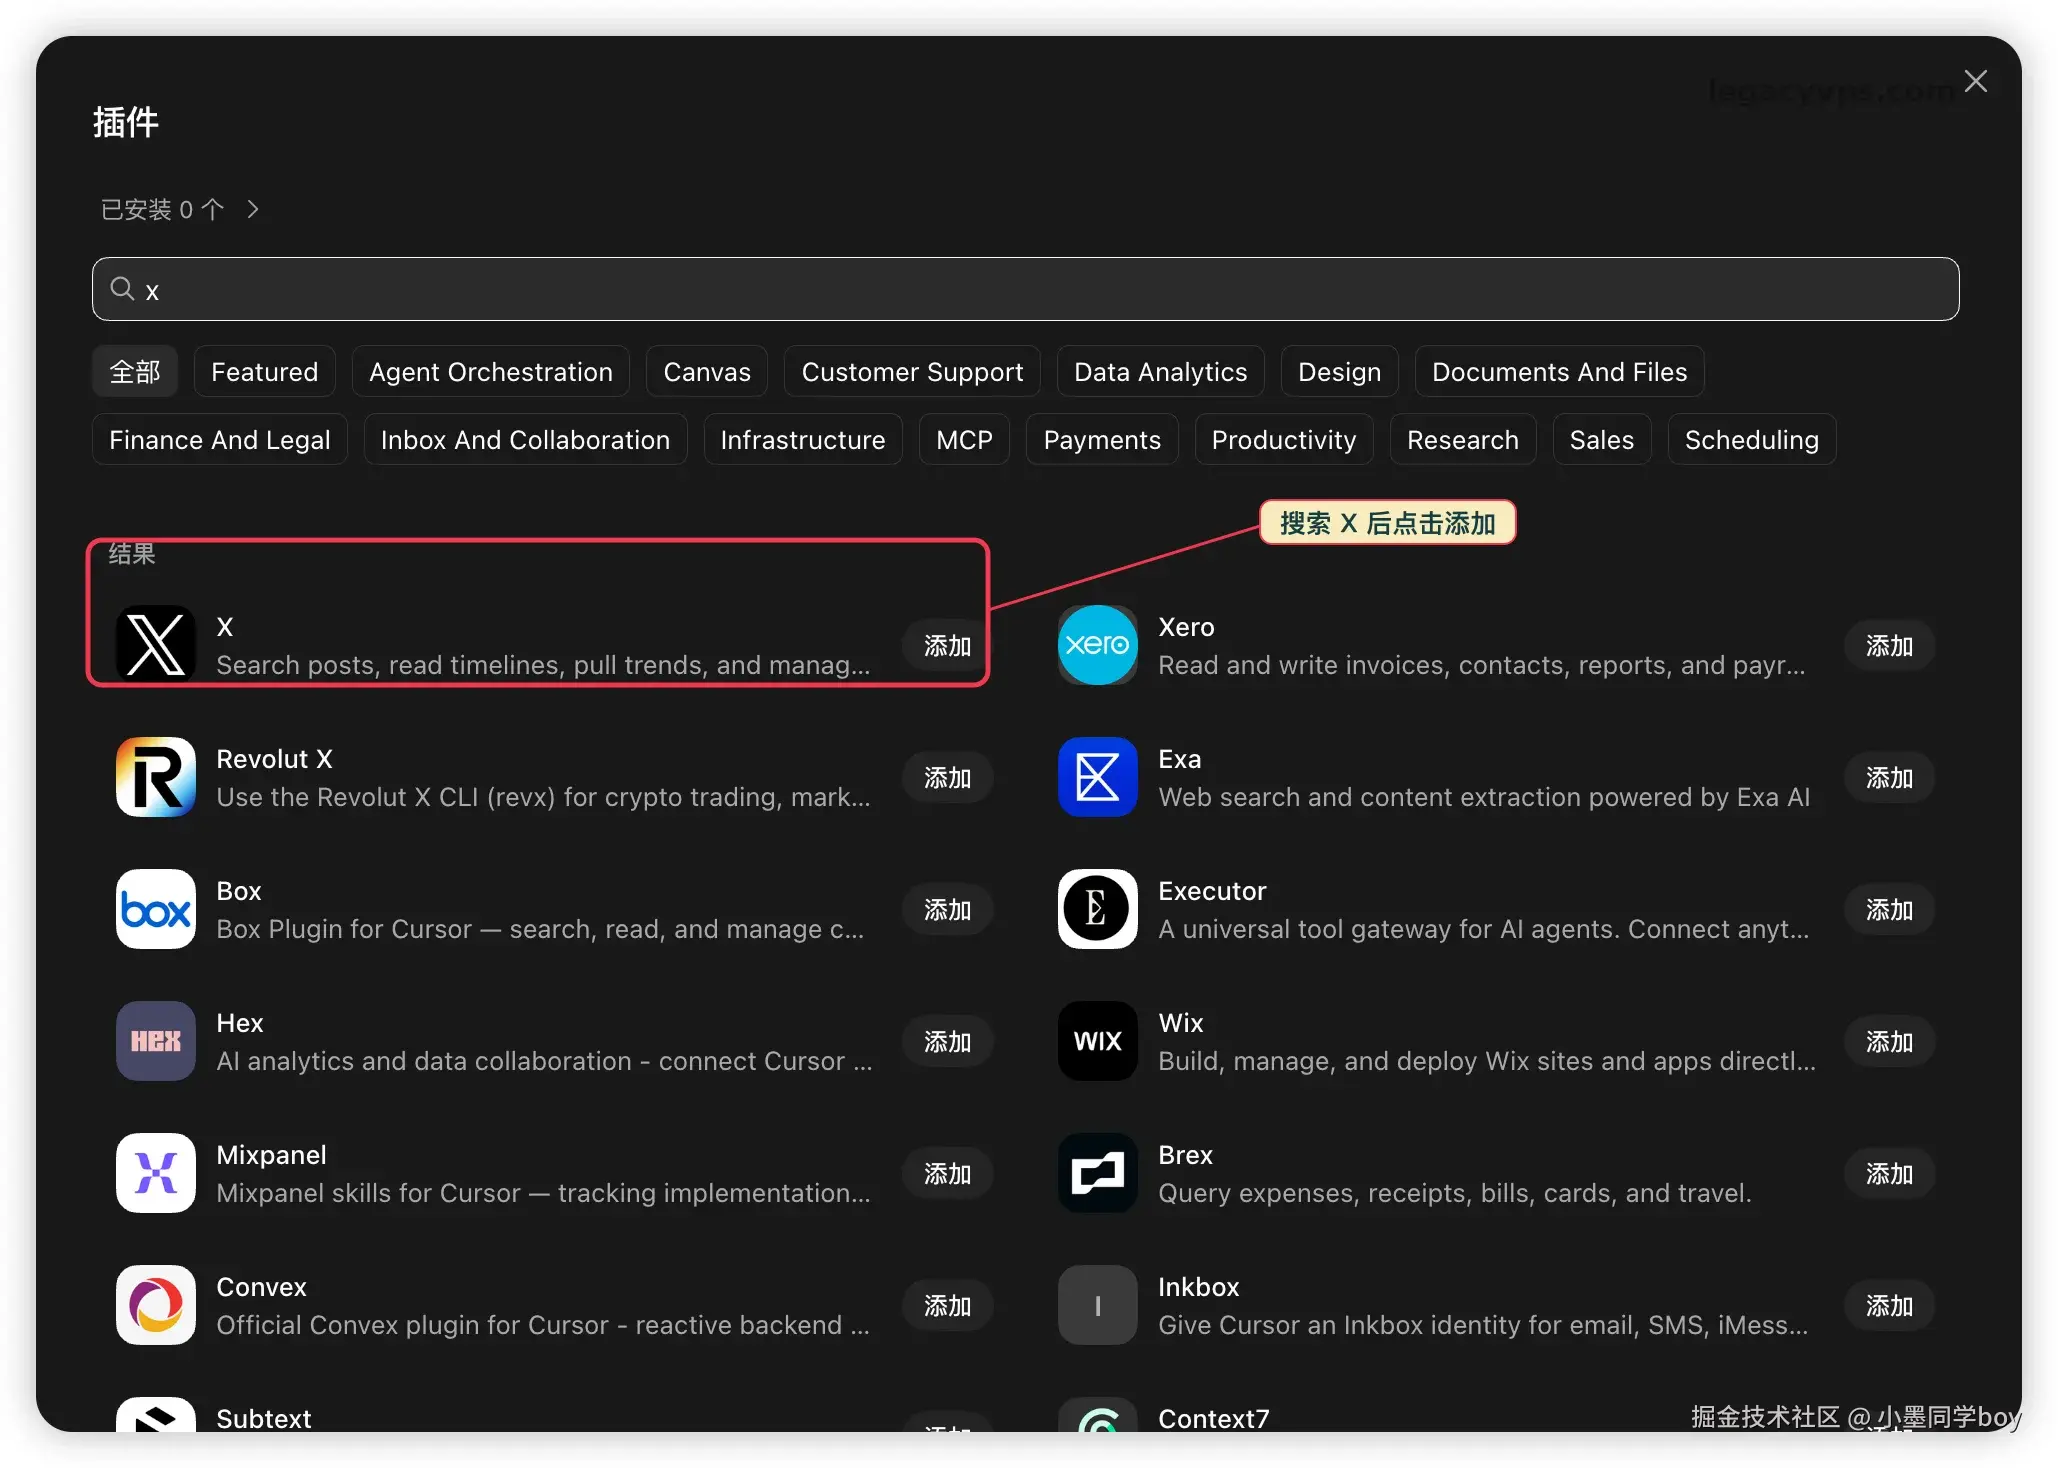Expand the installed plugins list chevron
2058x1468 pixels.
point(253,209)
